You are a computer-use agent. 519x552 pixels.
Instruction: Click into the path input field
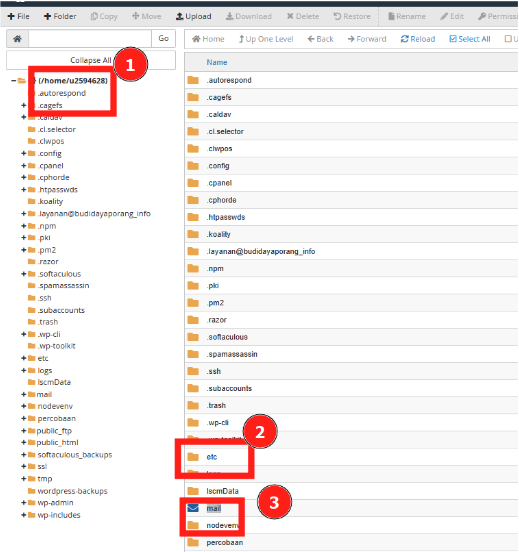point(90,39)
